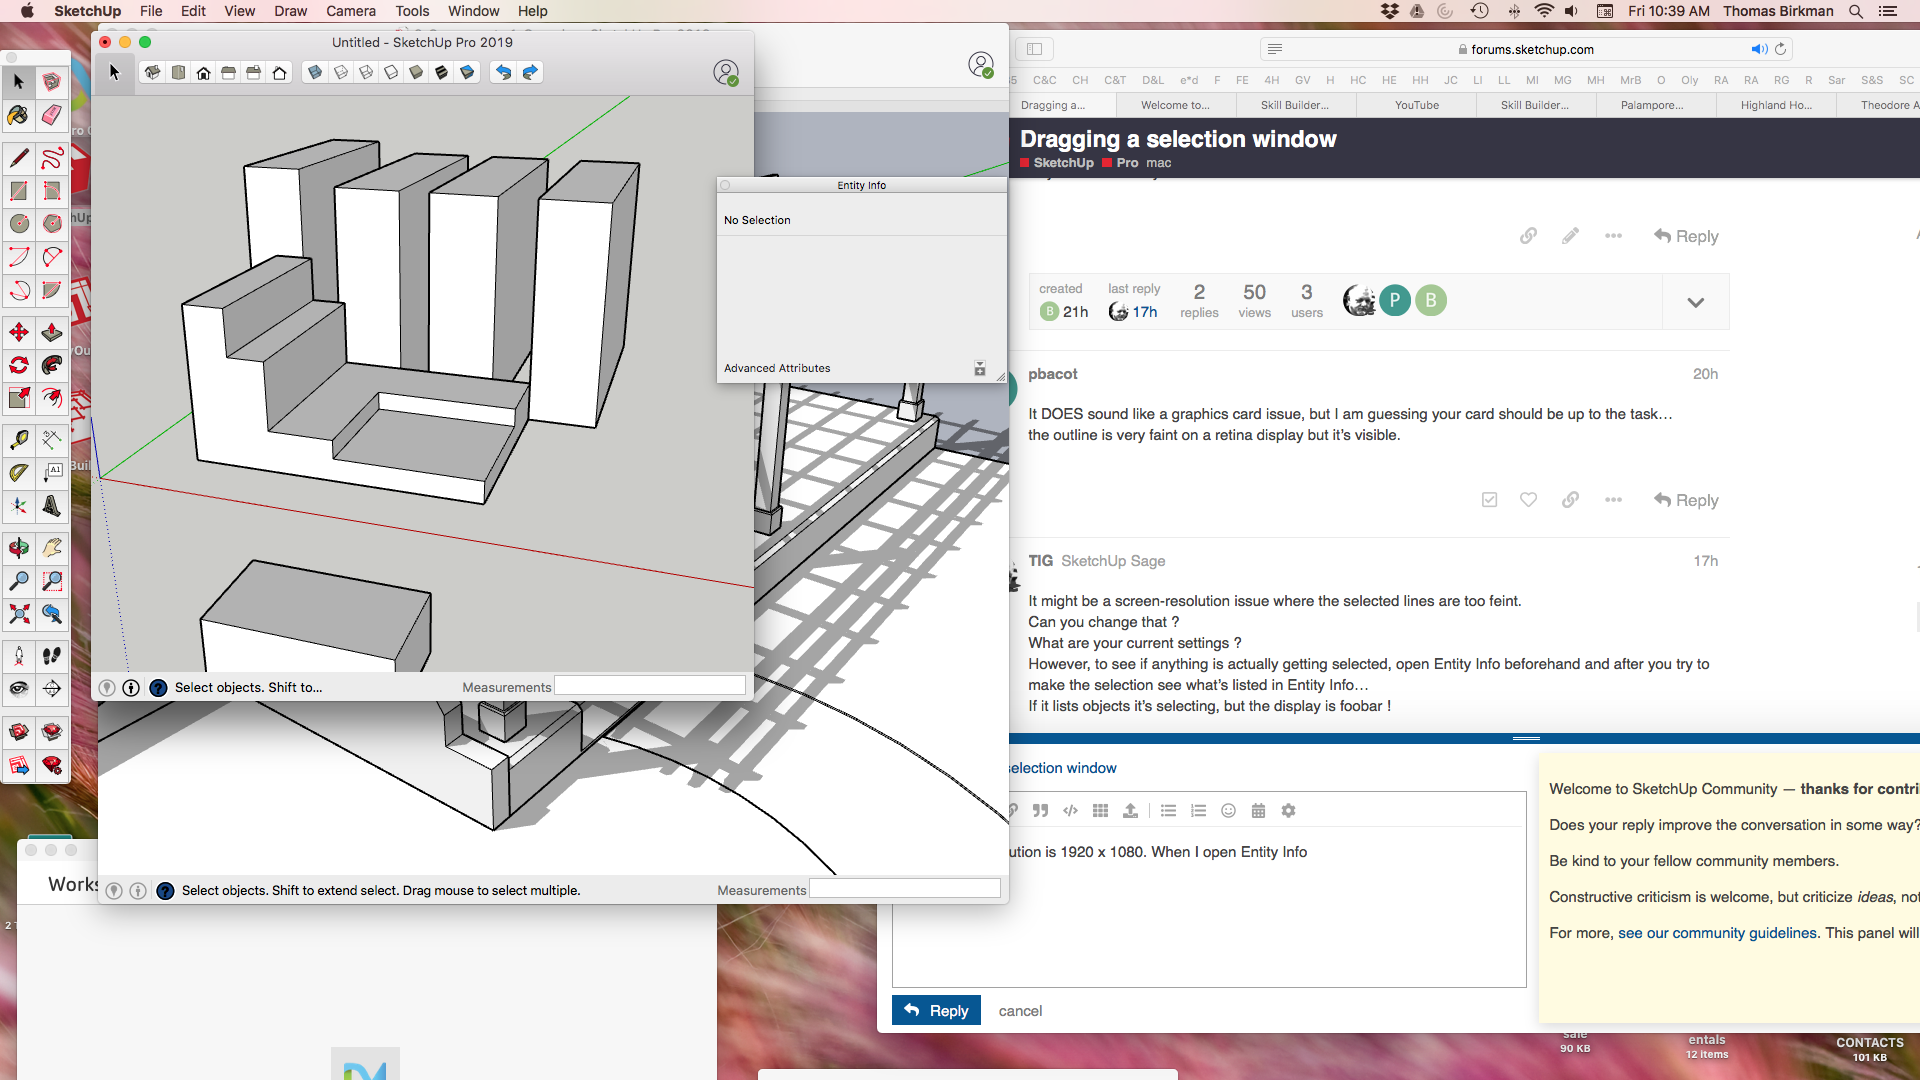The height and width of the screenshot is (1080, 1920).
Task: Like pbacot's post with the heart
Action: point(1528,500)
